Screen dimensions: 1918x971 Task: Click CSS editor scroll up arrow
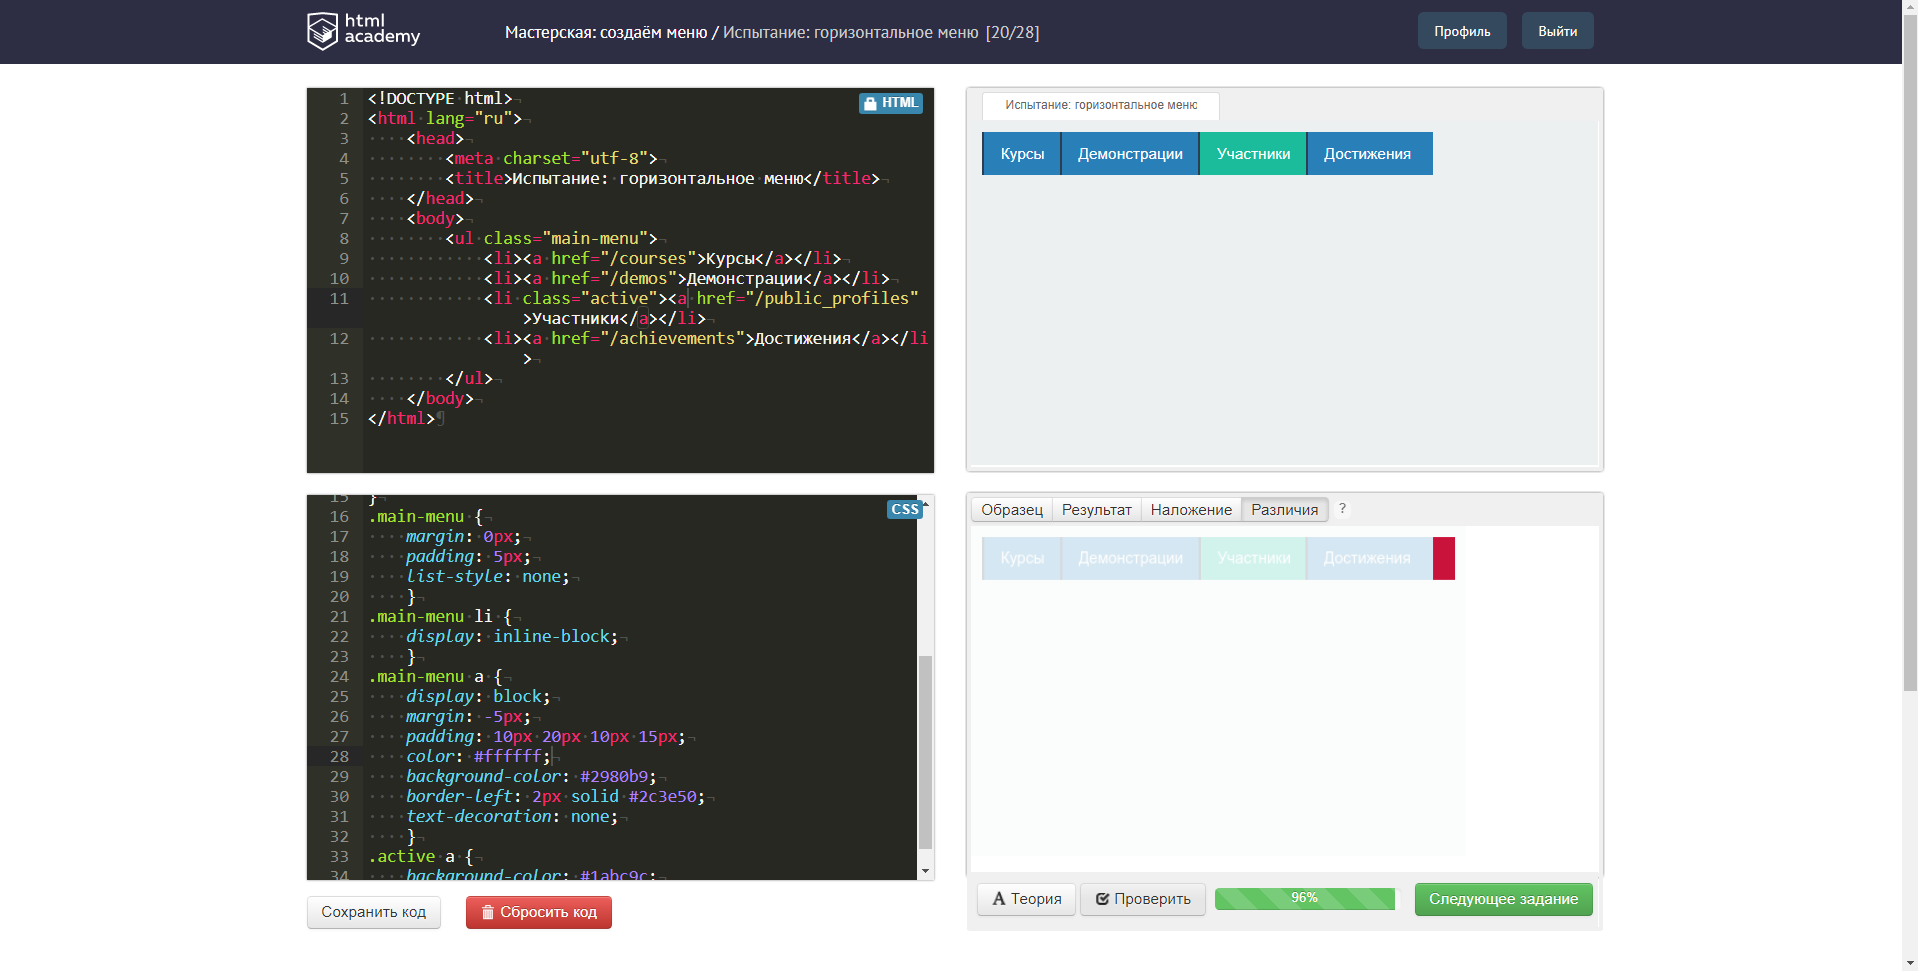click(925, 504)
